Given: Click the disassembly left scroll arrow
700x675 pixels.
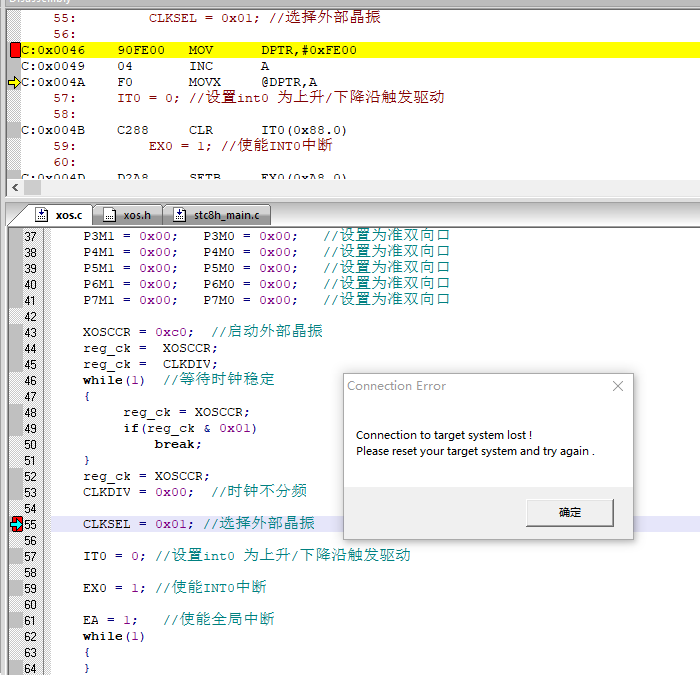Looking at the screenshot, I should pos(15,188).
